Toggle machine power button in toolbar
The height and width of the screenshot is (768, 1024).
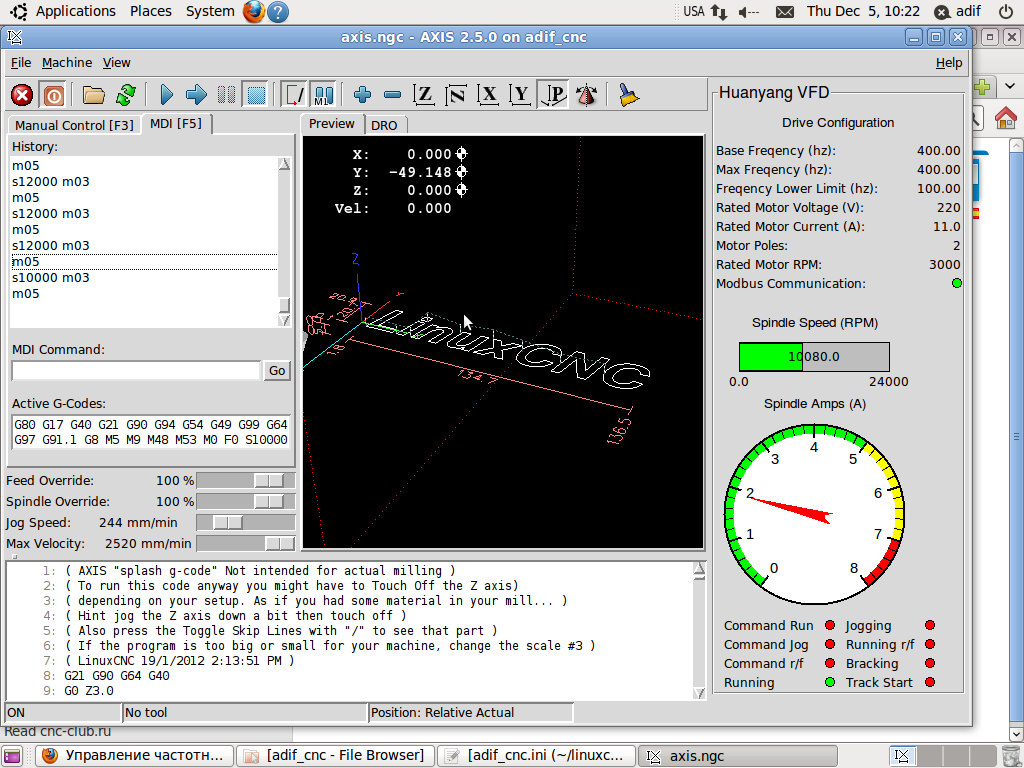pos(54,95)
